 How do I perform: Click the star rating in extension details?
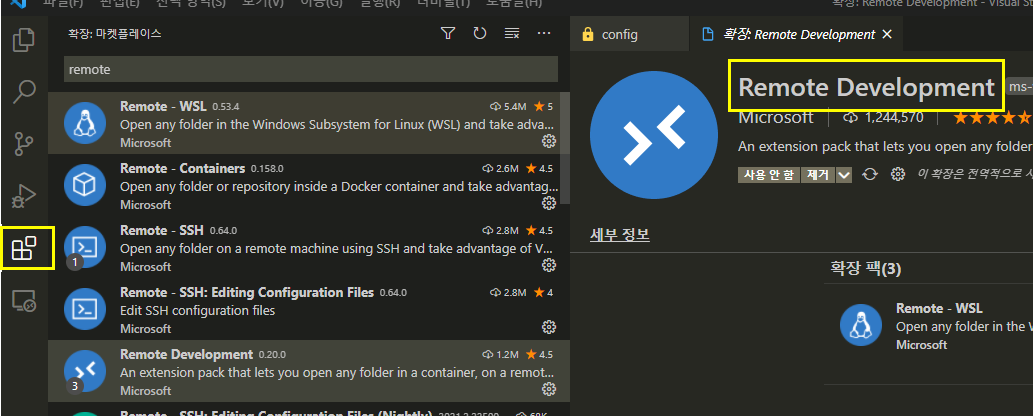point(993,118)
